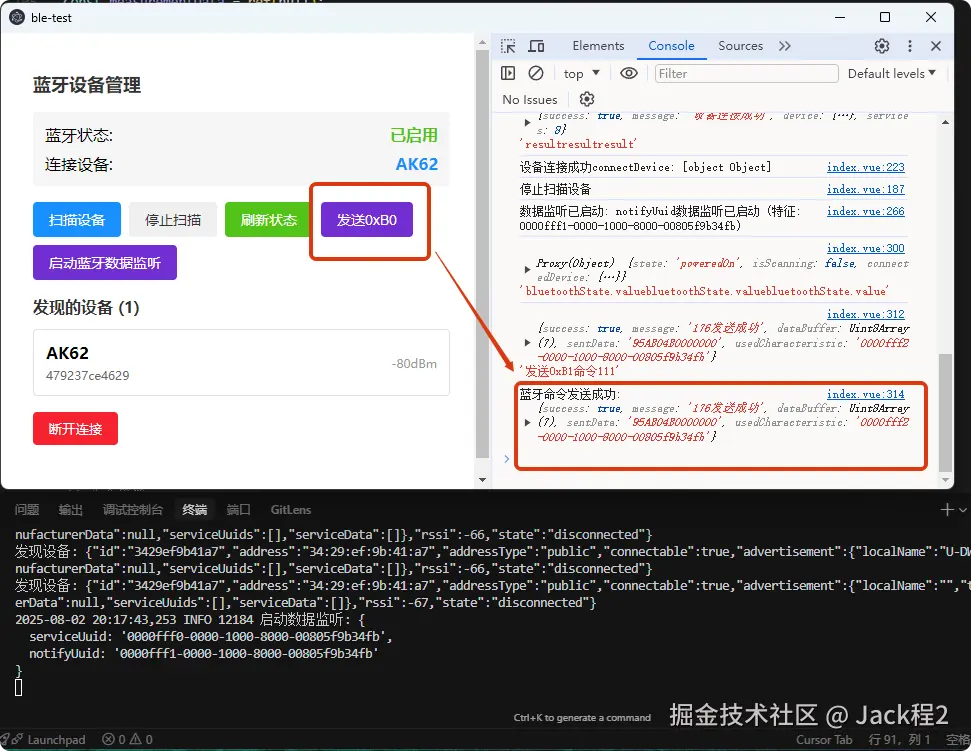
Task: Click the device ID 479237ce4629
Action: coord(87,375)
